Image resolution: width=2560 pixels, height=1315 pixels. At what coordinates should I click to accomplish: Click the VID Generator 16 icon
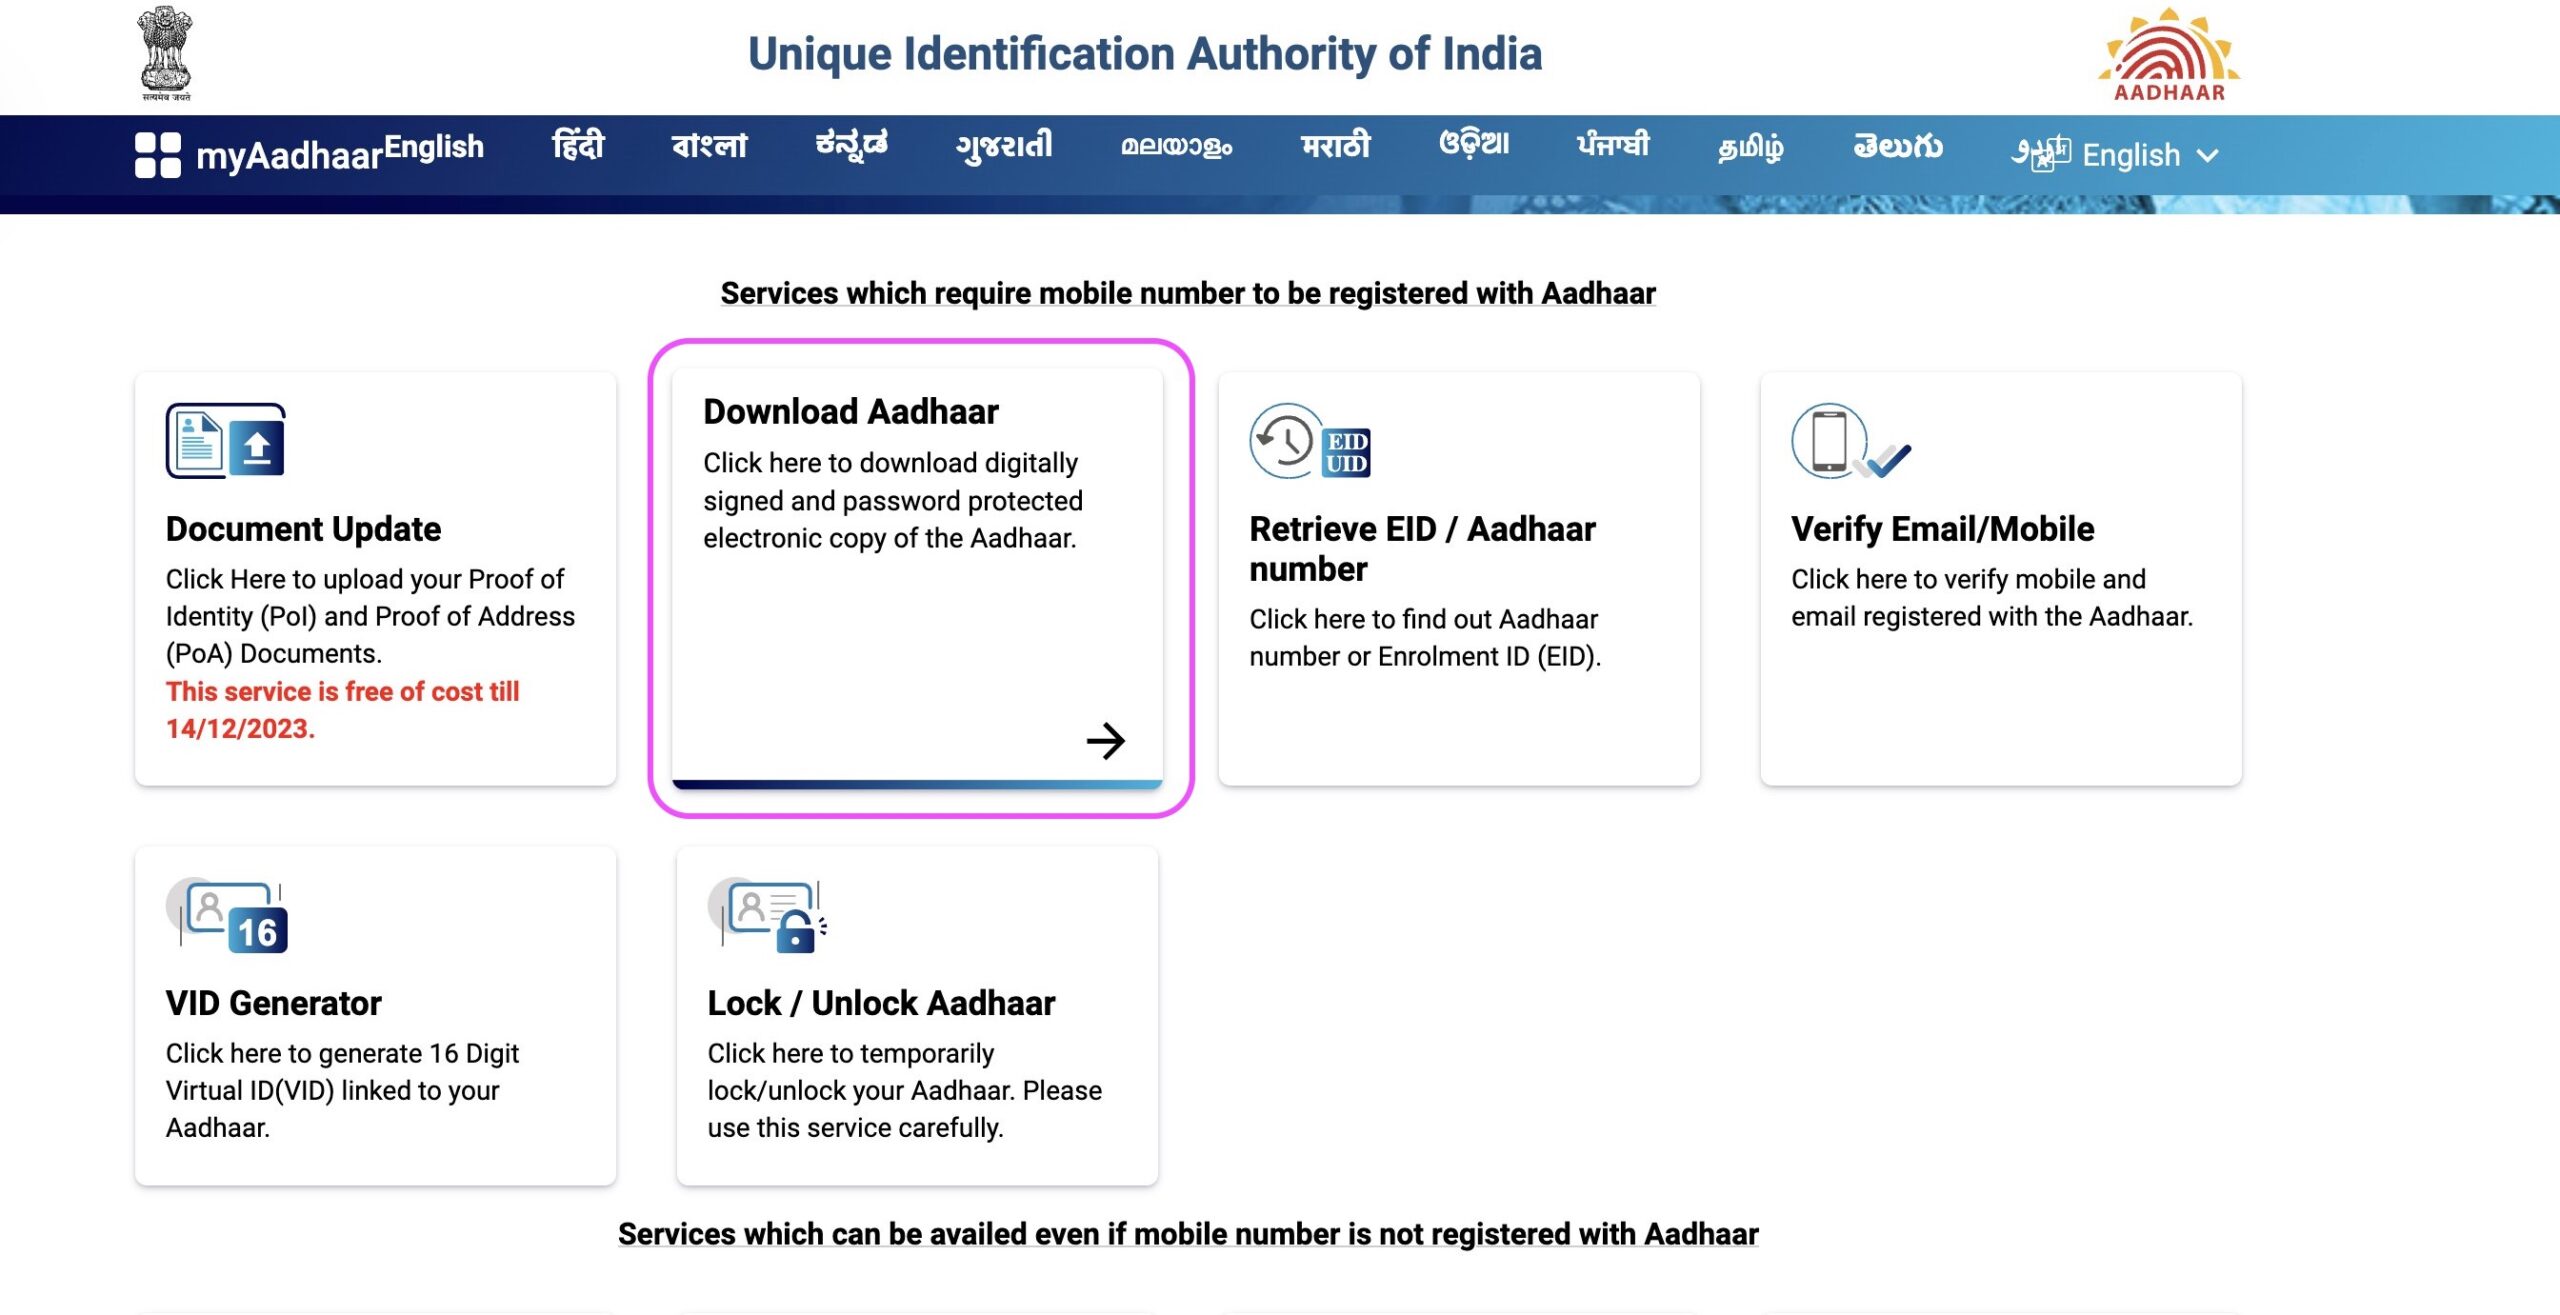pyautogui.click(x=227, y=916)
